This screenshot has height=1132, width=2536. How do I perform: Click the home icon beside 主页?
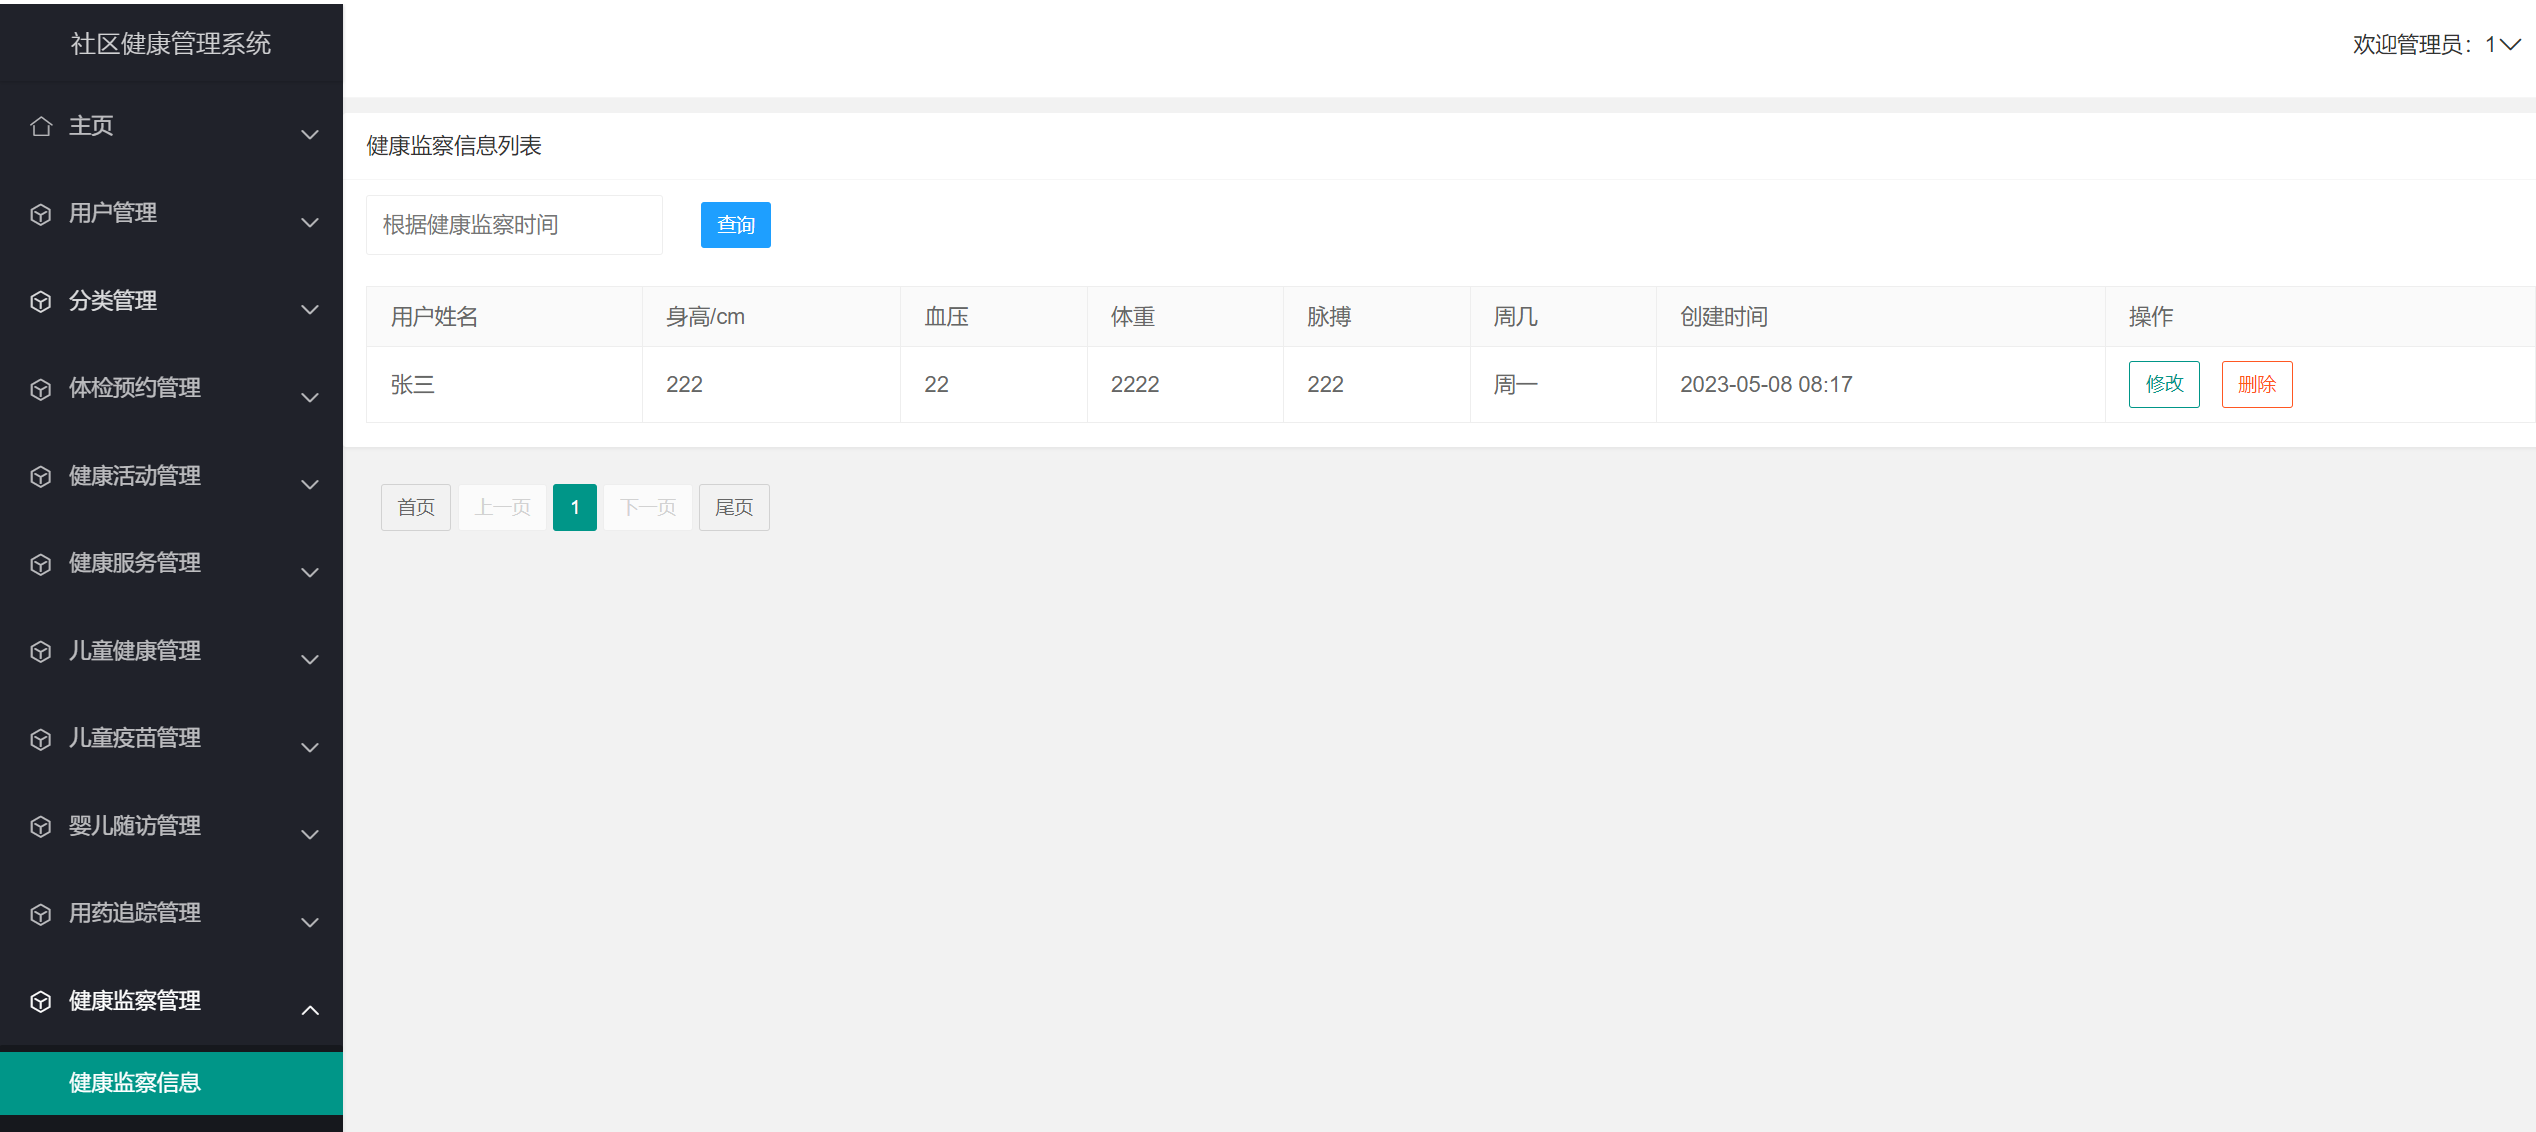pyautogui.click(x=41, y=126)
